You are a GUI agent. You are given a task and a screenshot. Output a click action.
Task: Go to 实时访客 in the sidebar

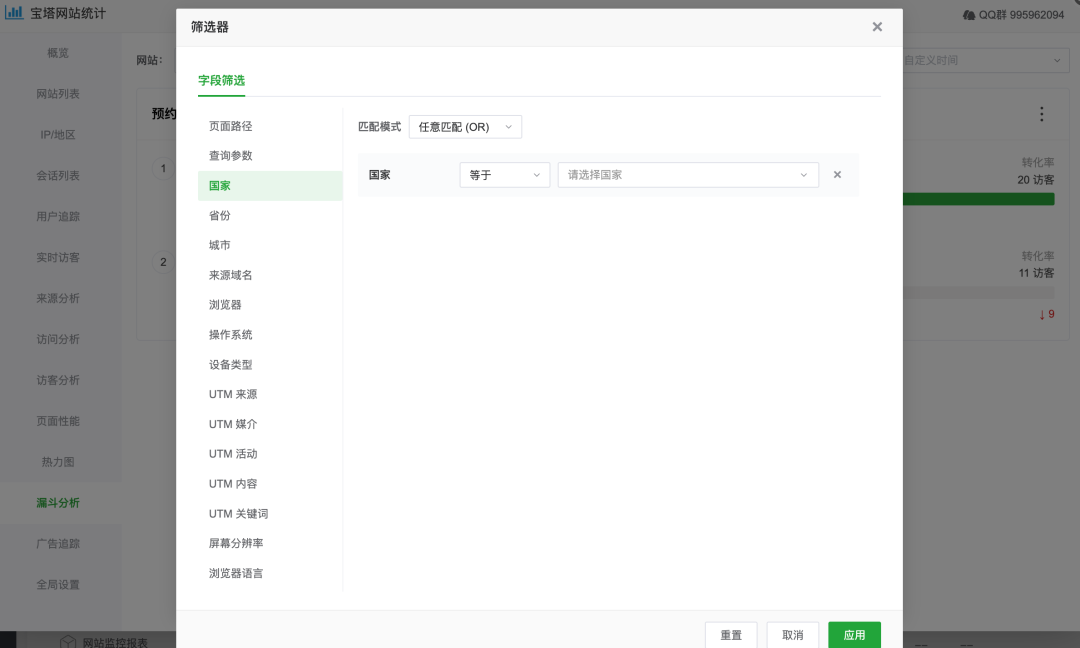click(59, 258)
